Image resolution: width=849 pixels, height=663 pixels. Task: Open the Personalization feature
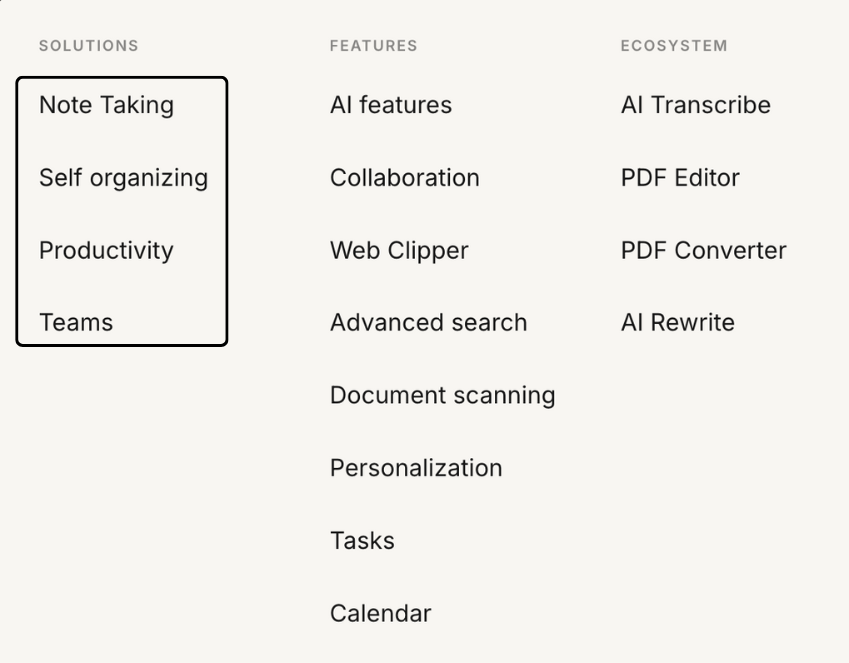tap(416, 467)
